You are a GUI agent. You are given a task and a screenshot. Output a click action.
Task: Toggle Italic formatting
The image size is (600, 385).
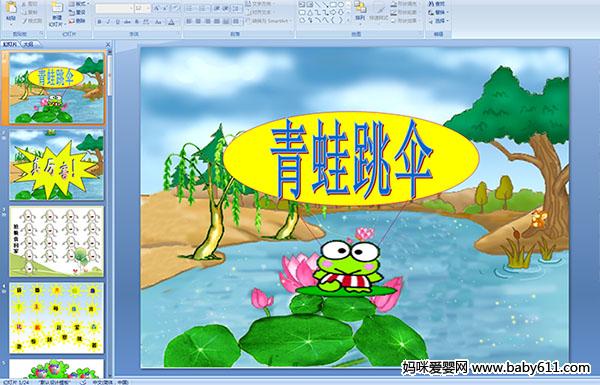click(x=108, y=22)
